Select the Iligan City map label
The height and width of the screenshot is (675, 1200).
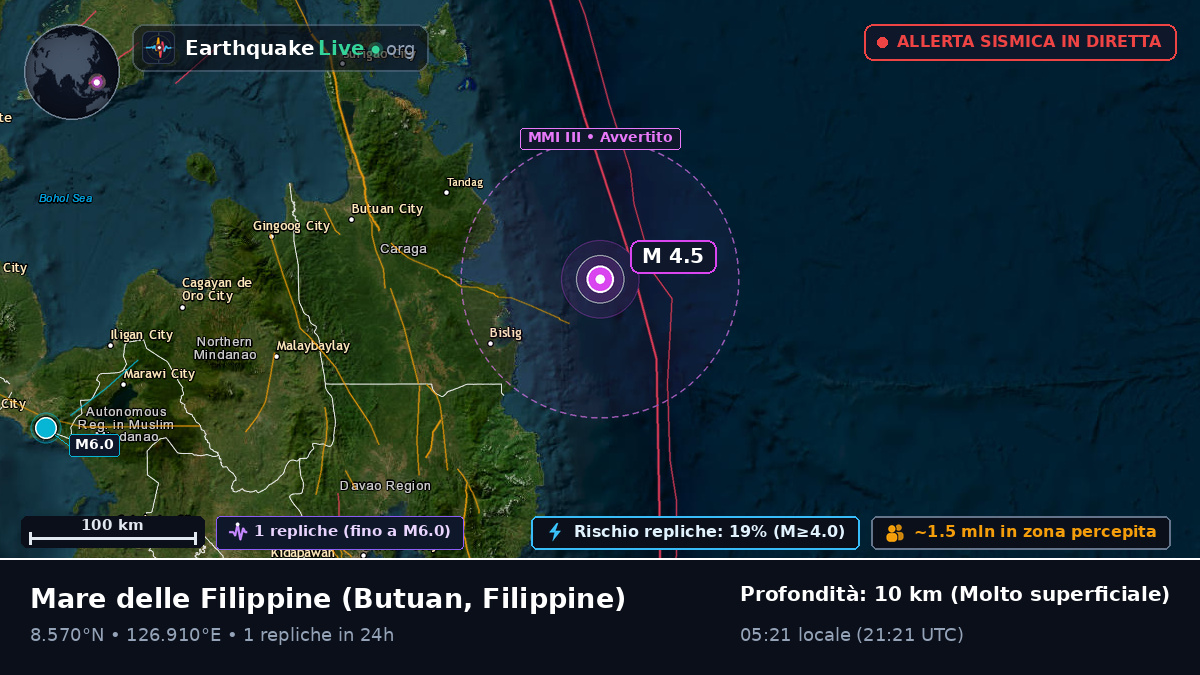click(x=141, y=335)
